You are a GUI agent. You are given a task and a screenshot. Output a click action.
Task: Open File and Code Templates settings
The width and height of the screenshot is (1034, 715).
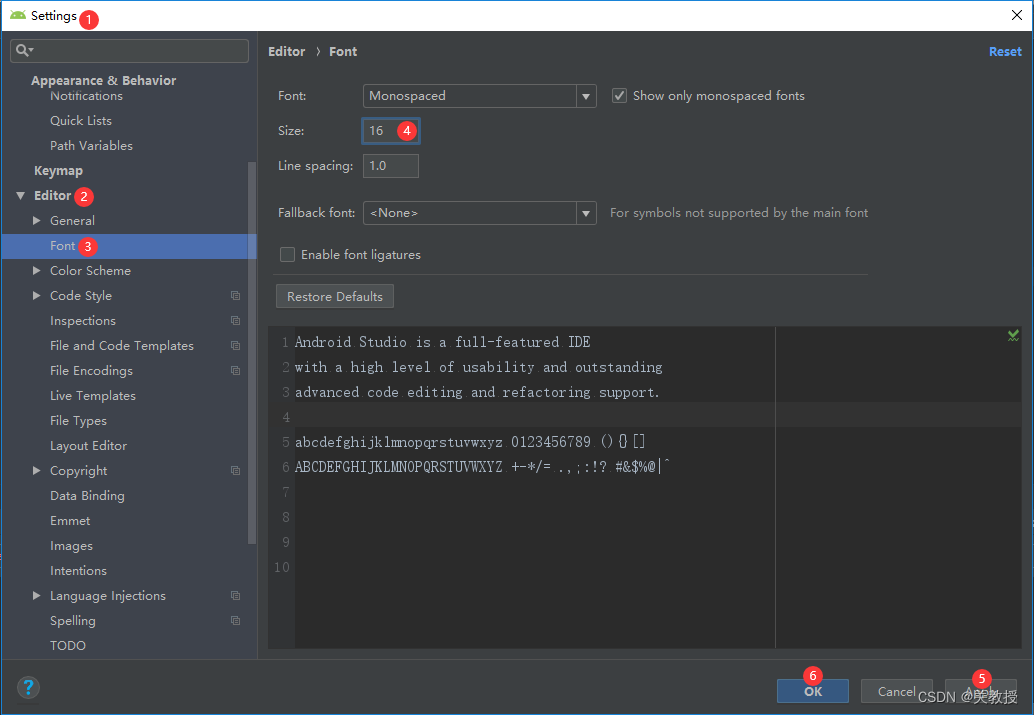point(122,346)
